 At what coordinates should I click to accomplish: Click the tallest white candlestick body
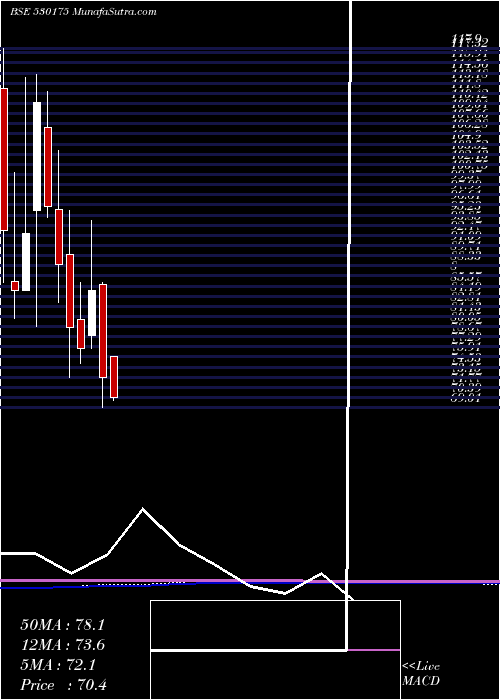(37, 156)
